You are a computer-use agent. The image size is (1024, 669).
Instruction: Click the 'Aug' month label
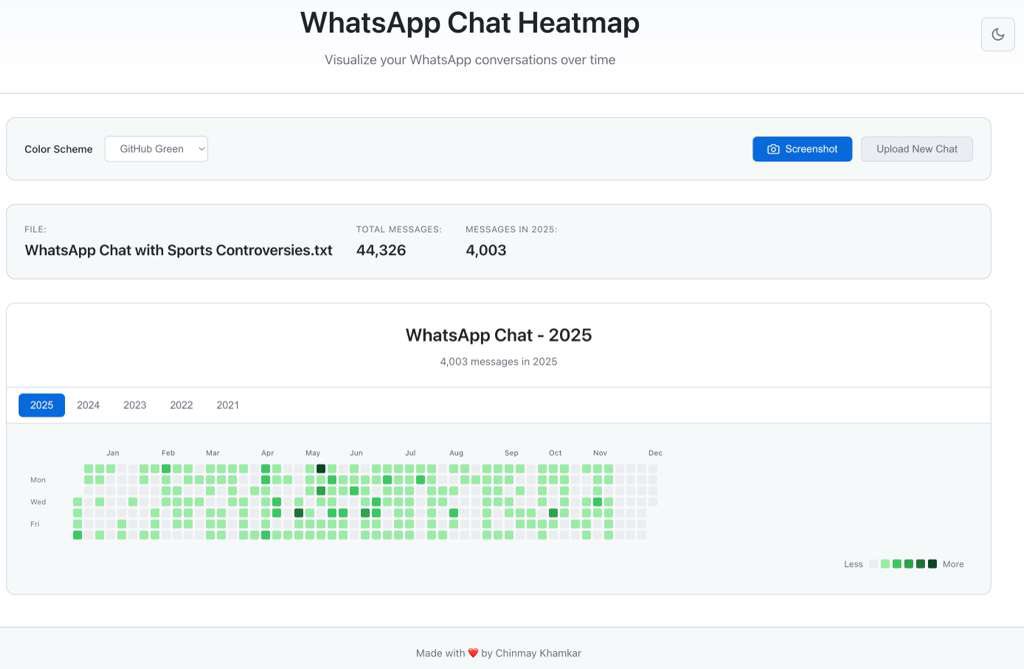click(x=456, y=453)
